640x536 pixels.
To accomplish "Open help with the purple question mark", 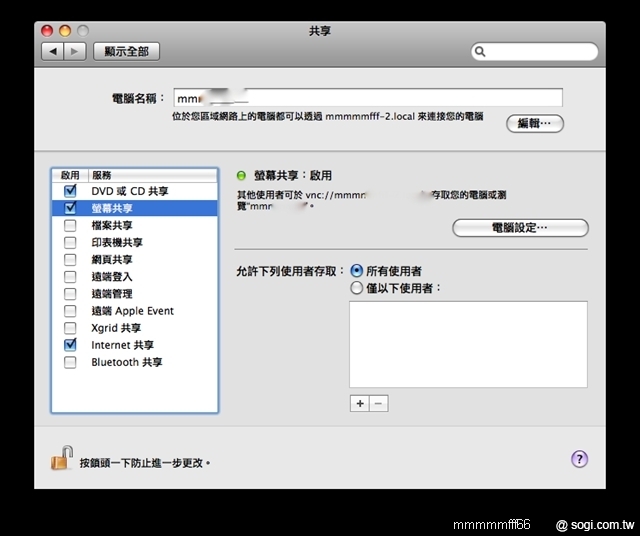I will (579, 459).
